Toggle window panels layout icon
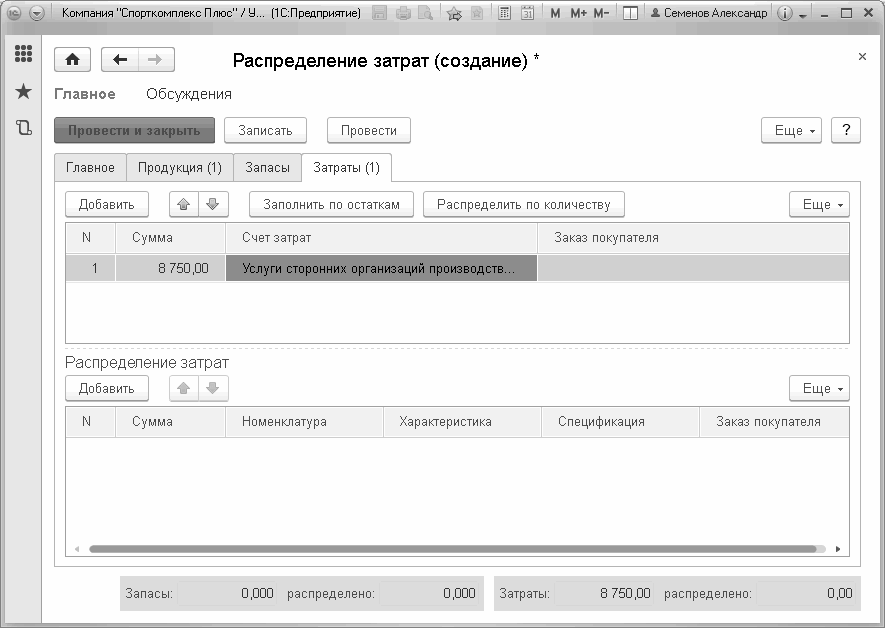The image size is (885, 628). [630, 13]
